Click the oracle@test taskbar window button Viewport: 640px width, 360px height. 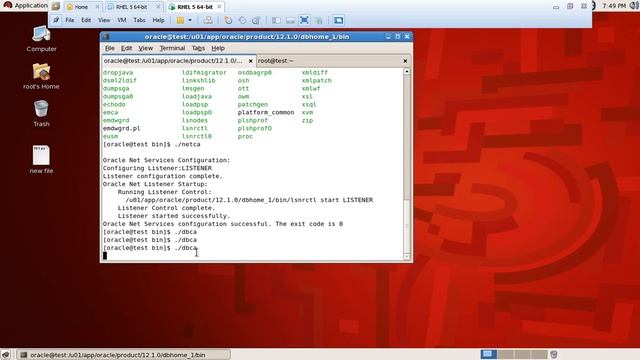point(123,355)
